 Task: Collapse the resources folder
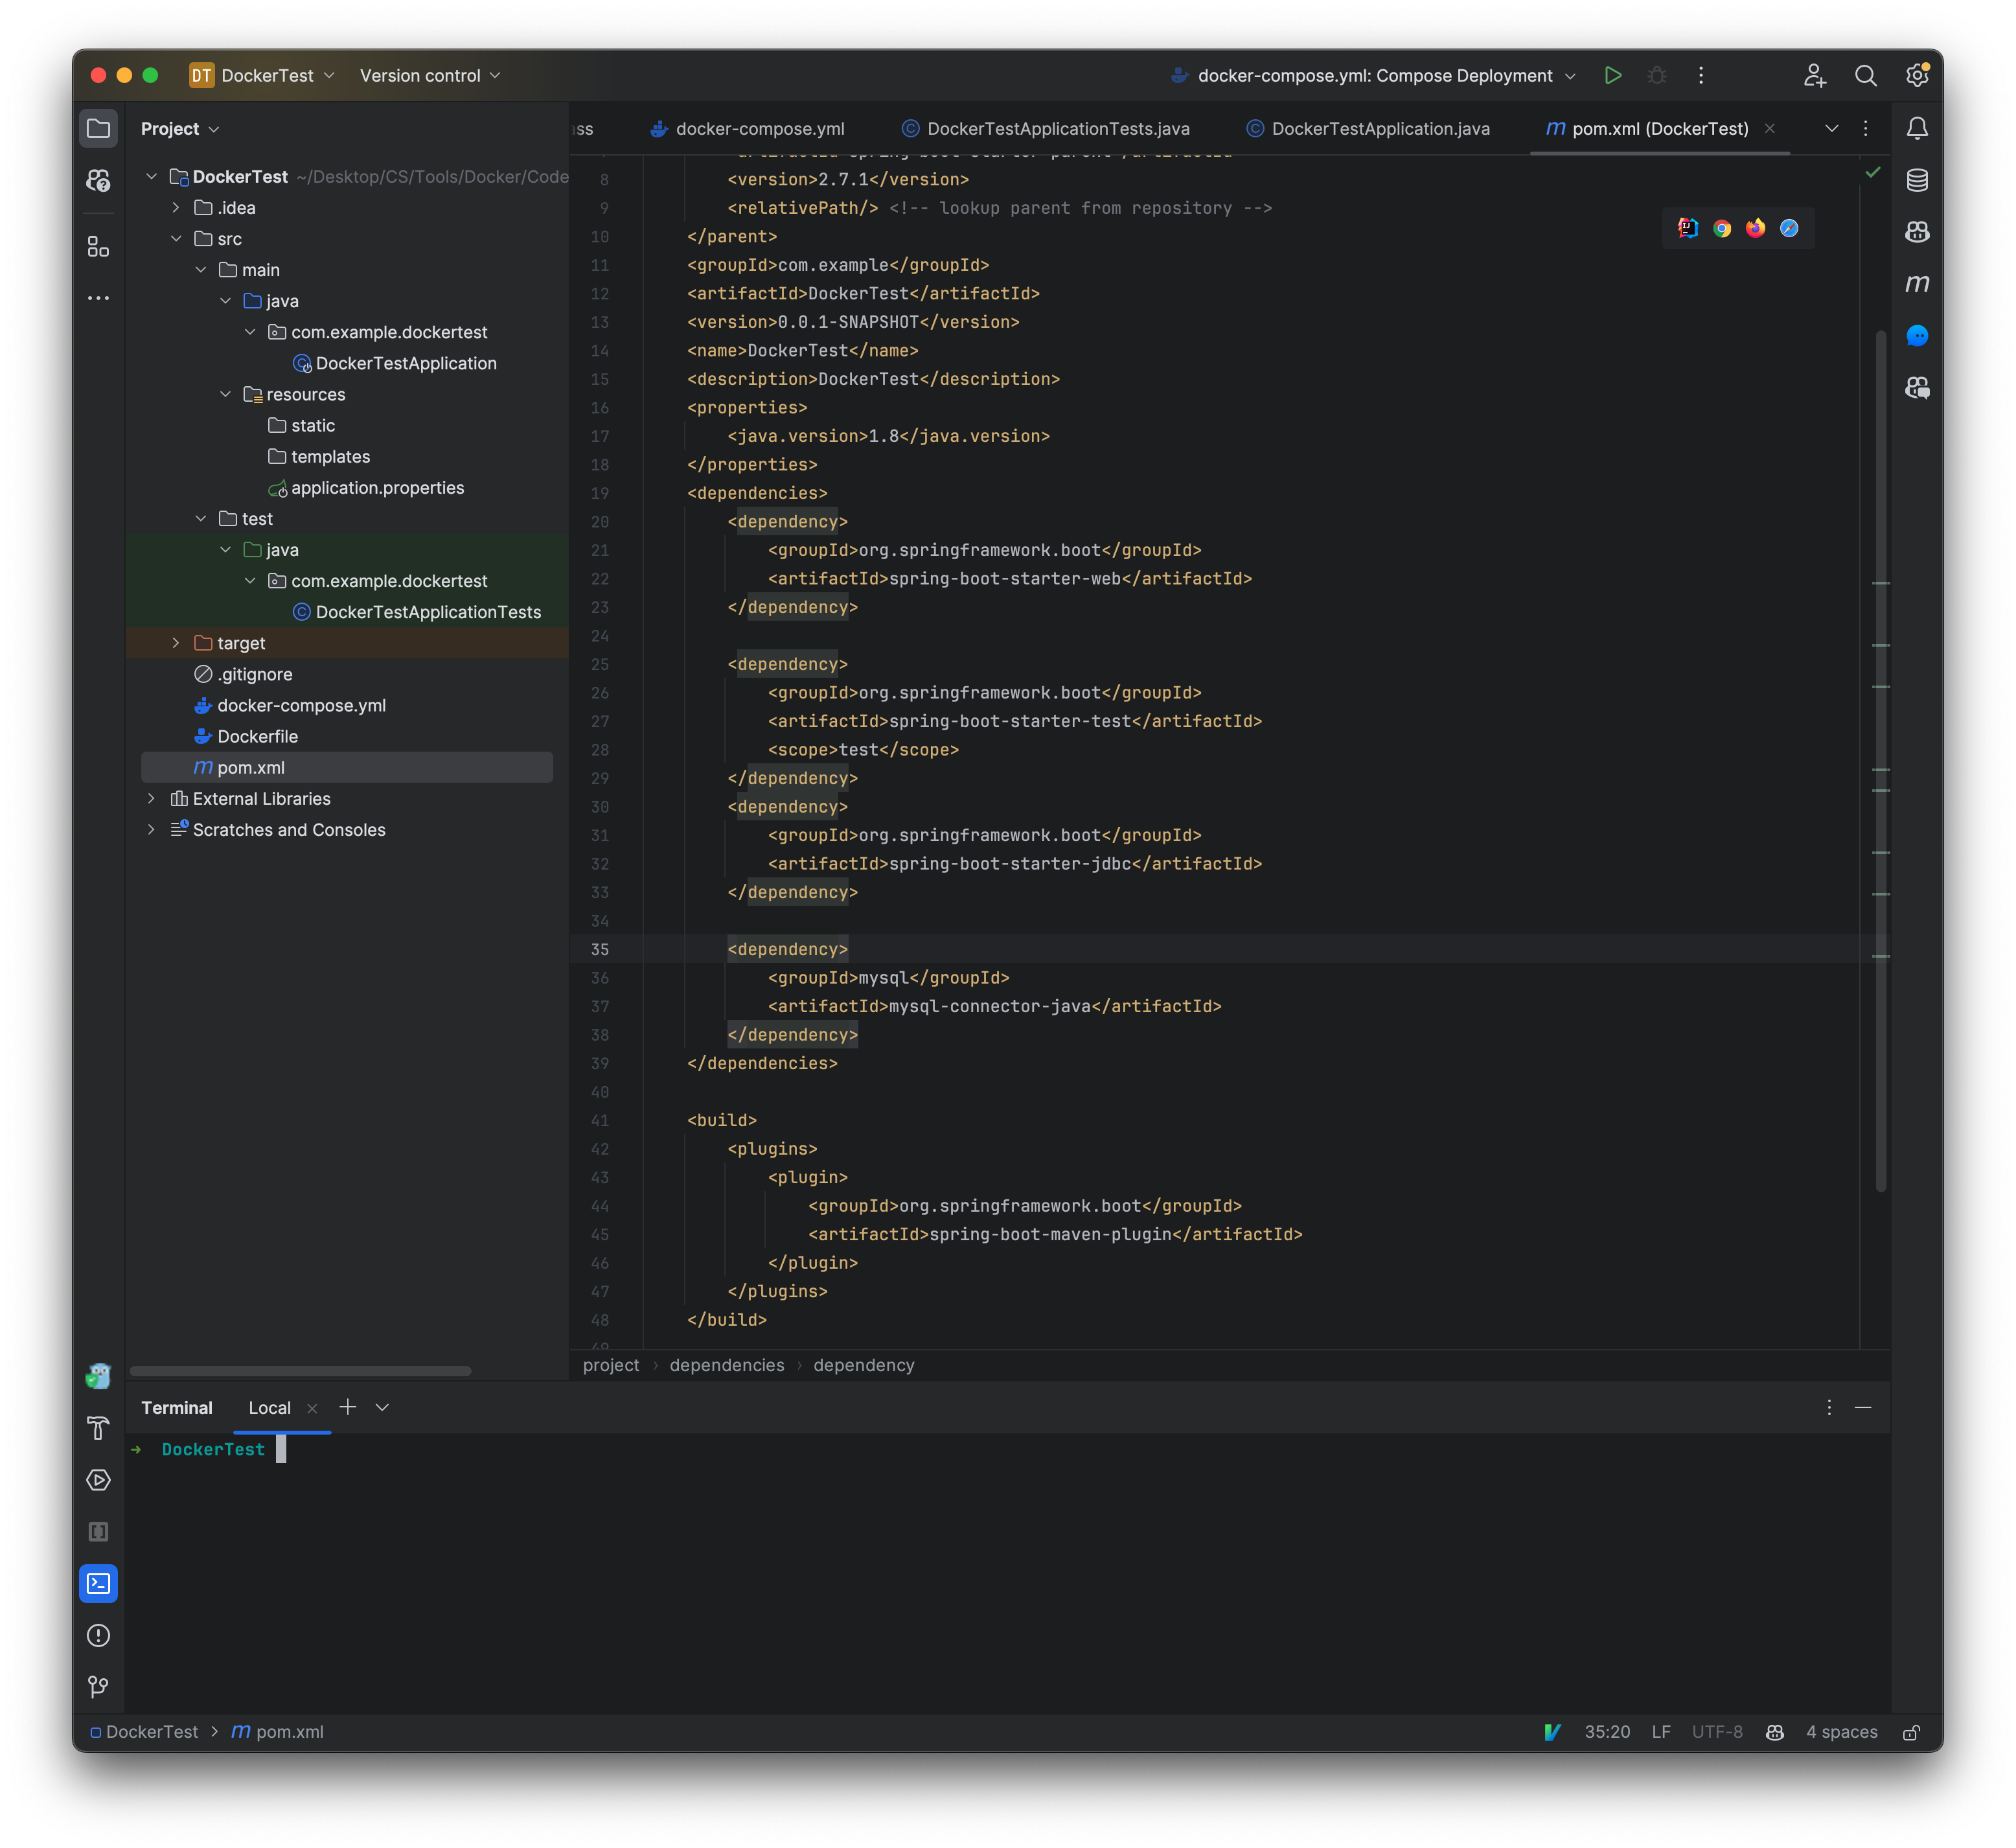(x=225, y=394)
